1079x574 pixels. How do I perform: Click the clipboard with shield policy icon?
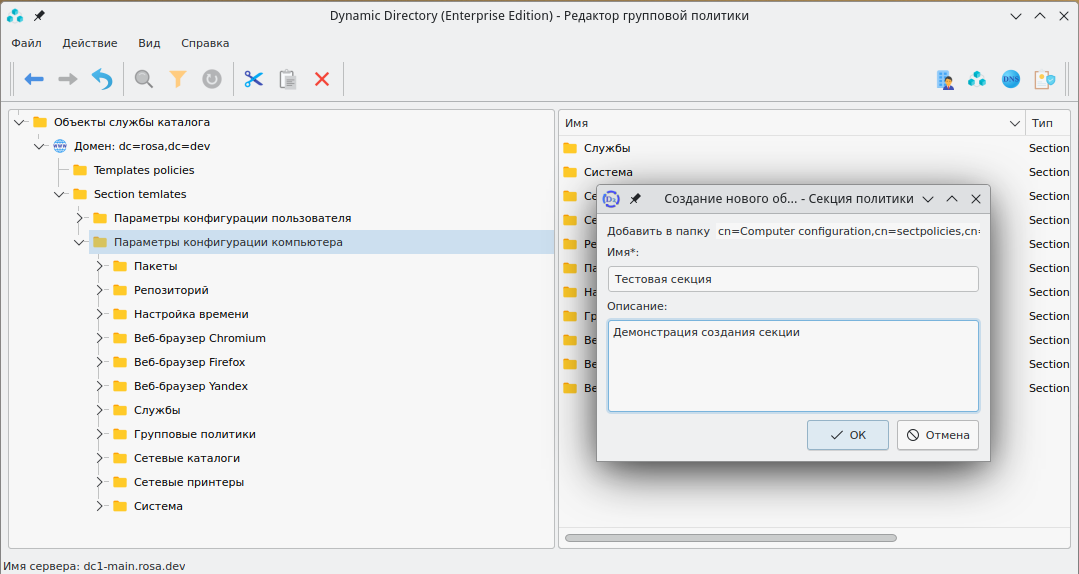(x=1045, y=79)
